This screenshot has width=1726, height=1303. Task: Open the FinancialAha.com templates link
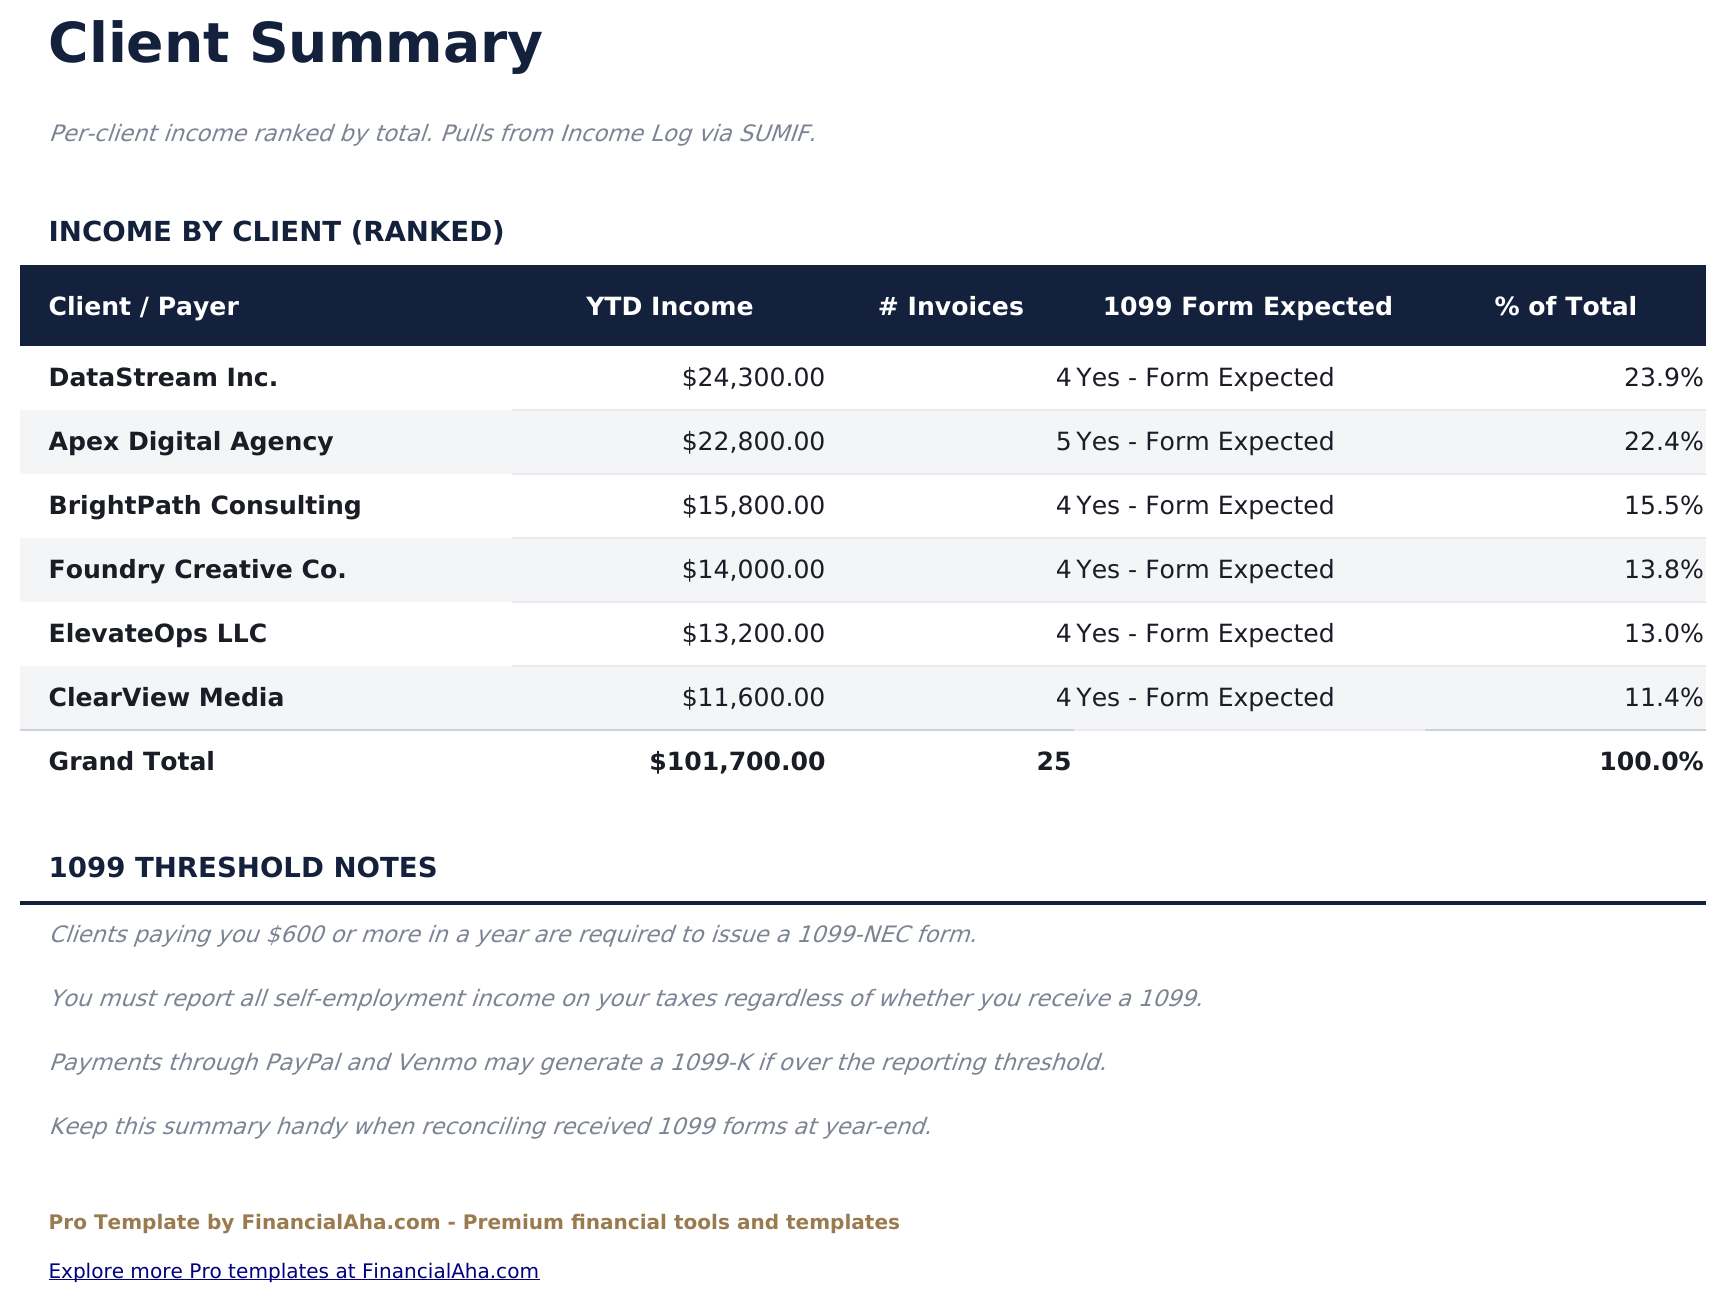[293, 1271]
